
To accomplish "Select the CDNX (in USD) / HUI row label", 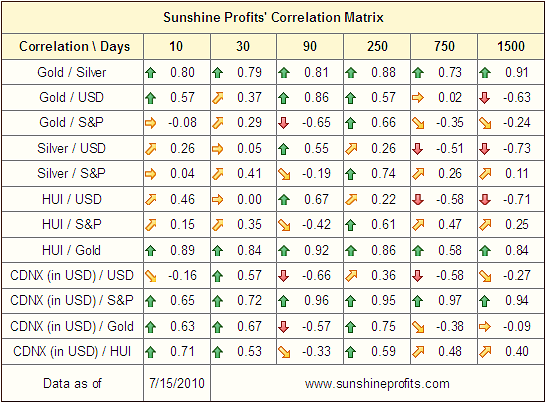I will [72, 351].
